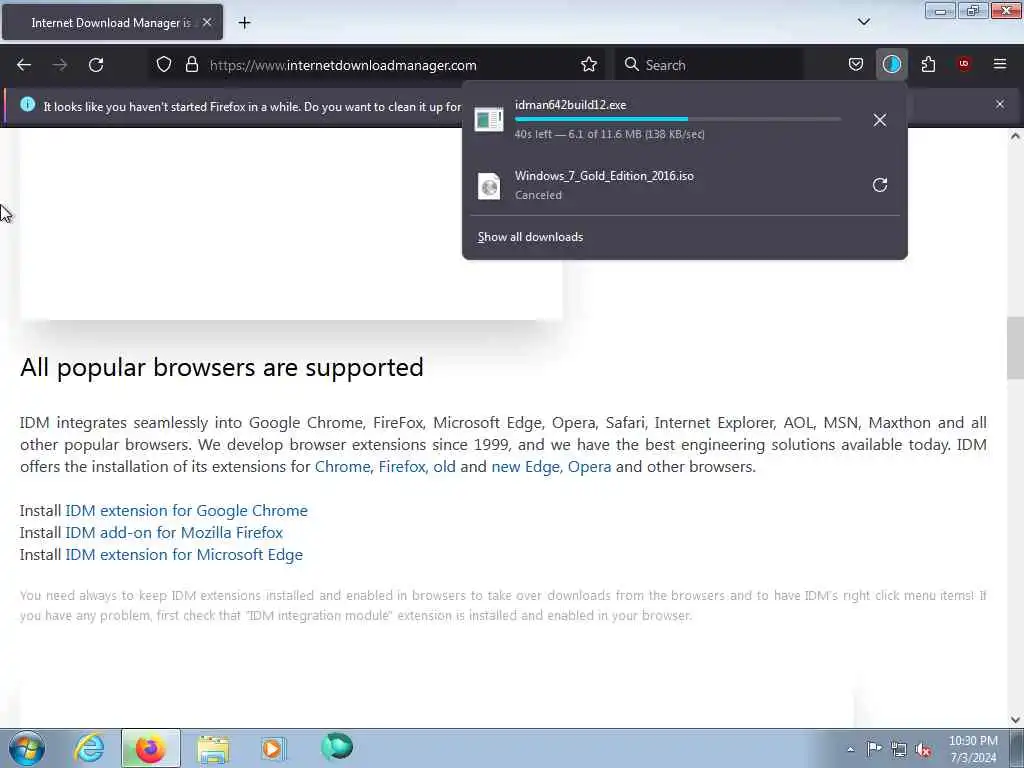
Task: Select the idman642build12.exe download entry
Action: click(x=684, y=120)
